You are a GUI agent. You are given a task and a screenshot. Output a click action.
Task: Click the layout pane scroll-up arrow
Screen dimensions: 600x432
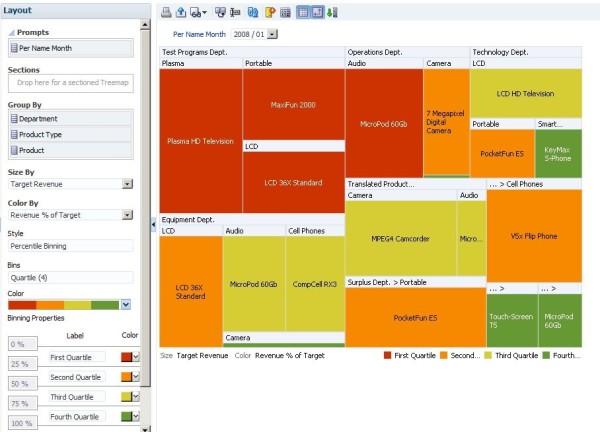coord(145,25)
